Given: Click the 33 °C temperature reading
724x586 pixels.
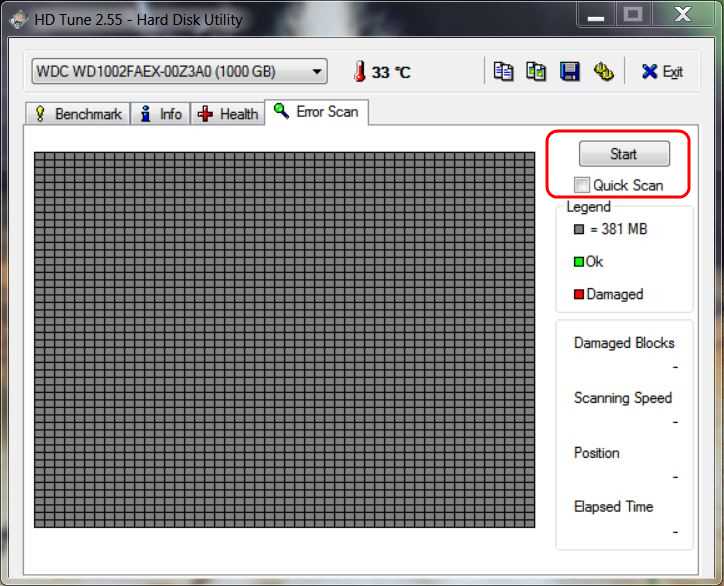Looking at the screenshot, I should [x=391, y=72].
